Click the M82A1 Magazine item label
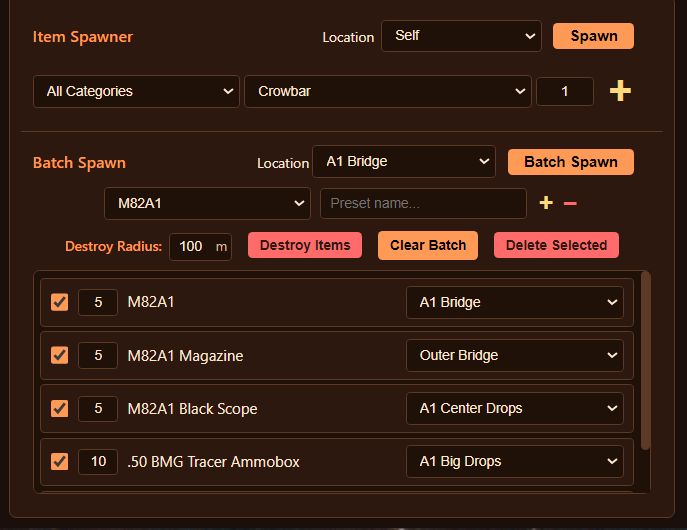 pyautogui.click(x=185, y=356)
